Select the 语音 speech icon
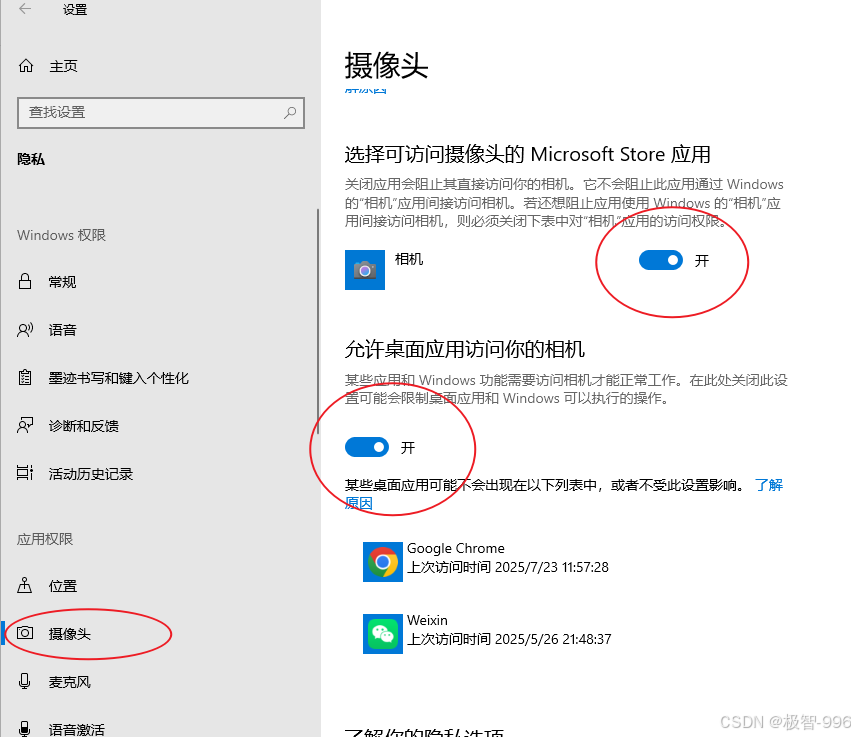 coord(25,330)
